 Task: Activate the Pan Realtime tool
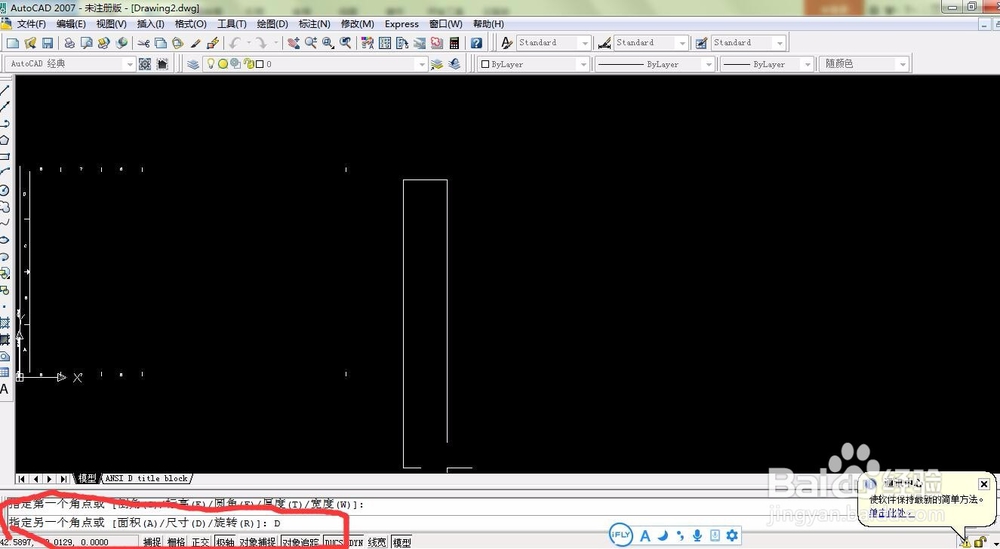point(293,43)
